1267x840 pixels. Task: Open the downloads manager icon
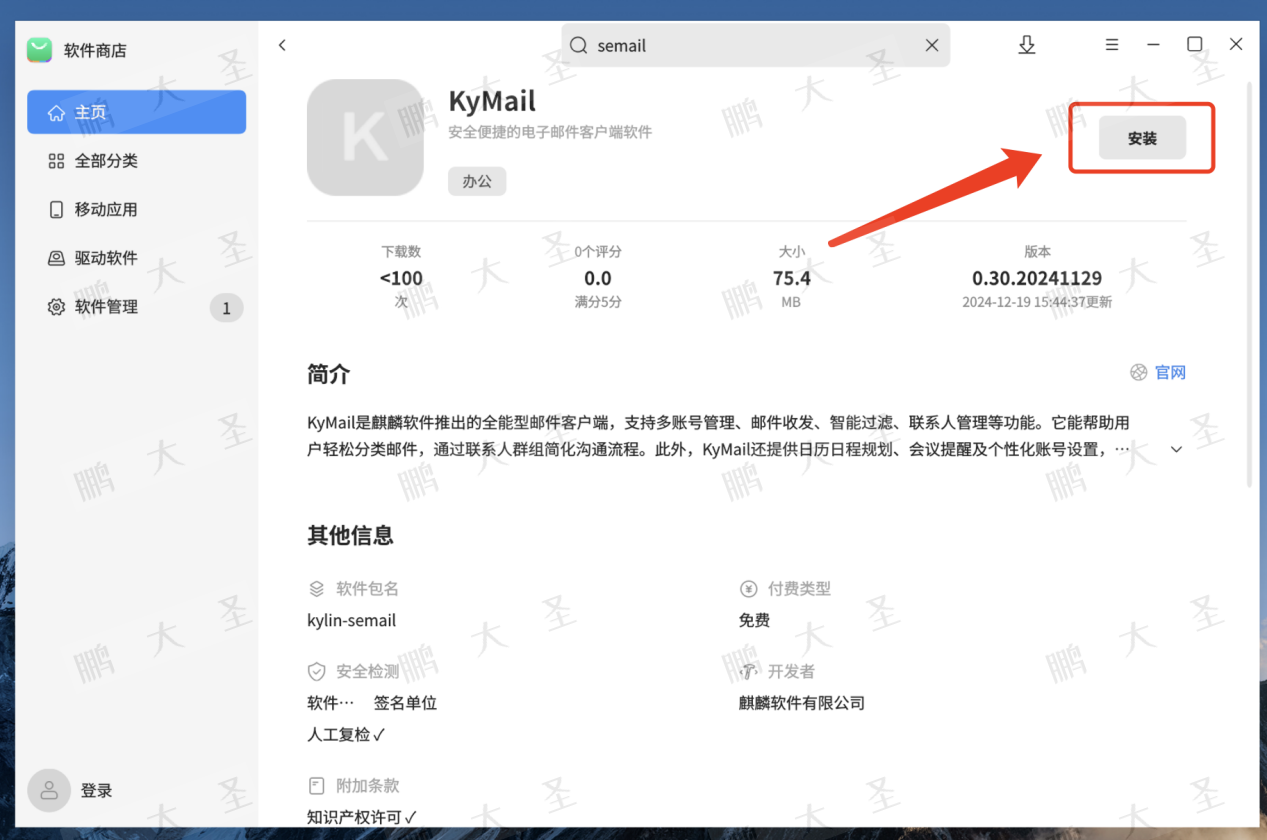[x=1026, y=45]
